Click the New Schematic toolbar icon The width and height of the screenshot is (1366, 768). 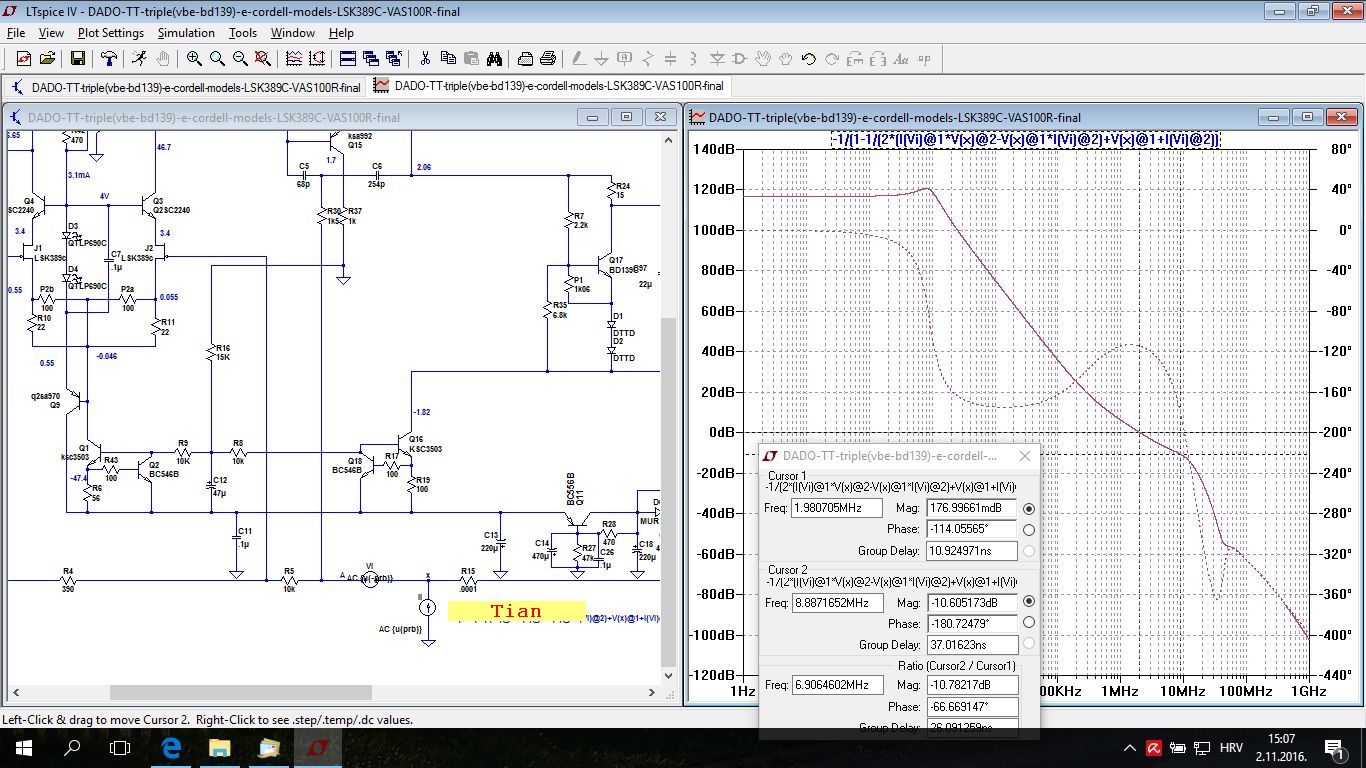pos(24,59)
